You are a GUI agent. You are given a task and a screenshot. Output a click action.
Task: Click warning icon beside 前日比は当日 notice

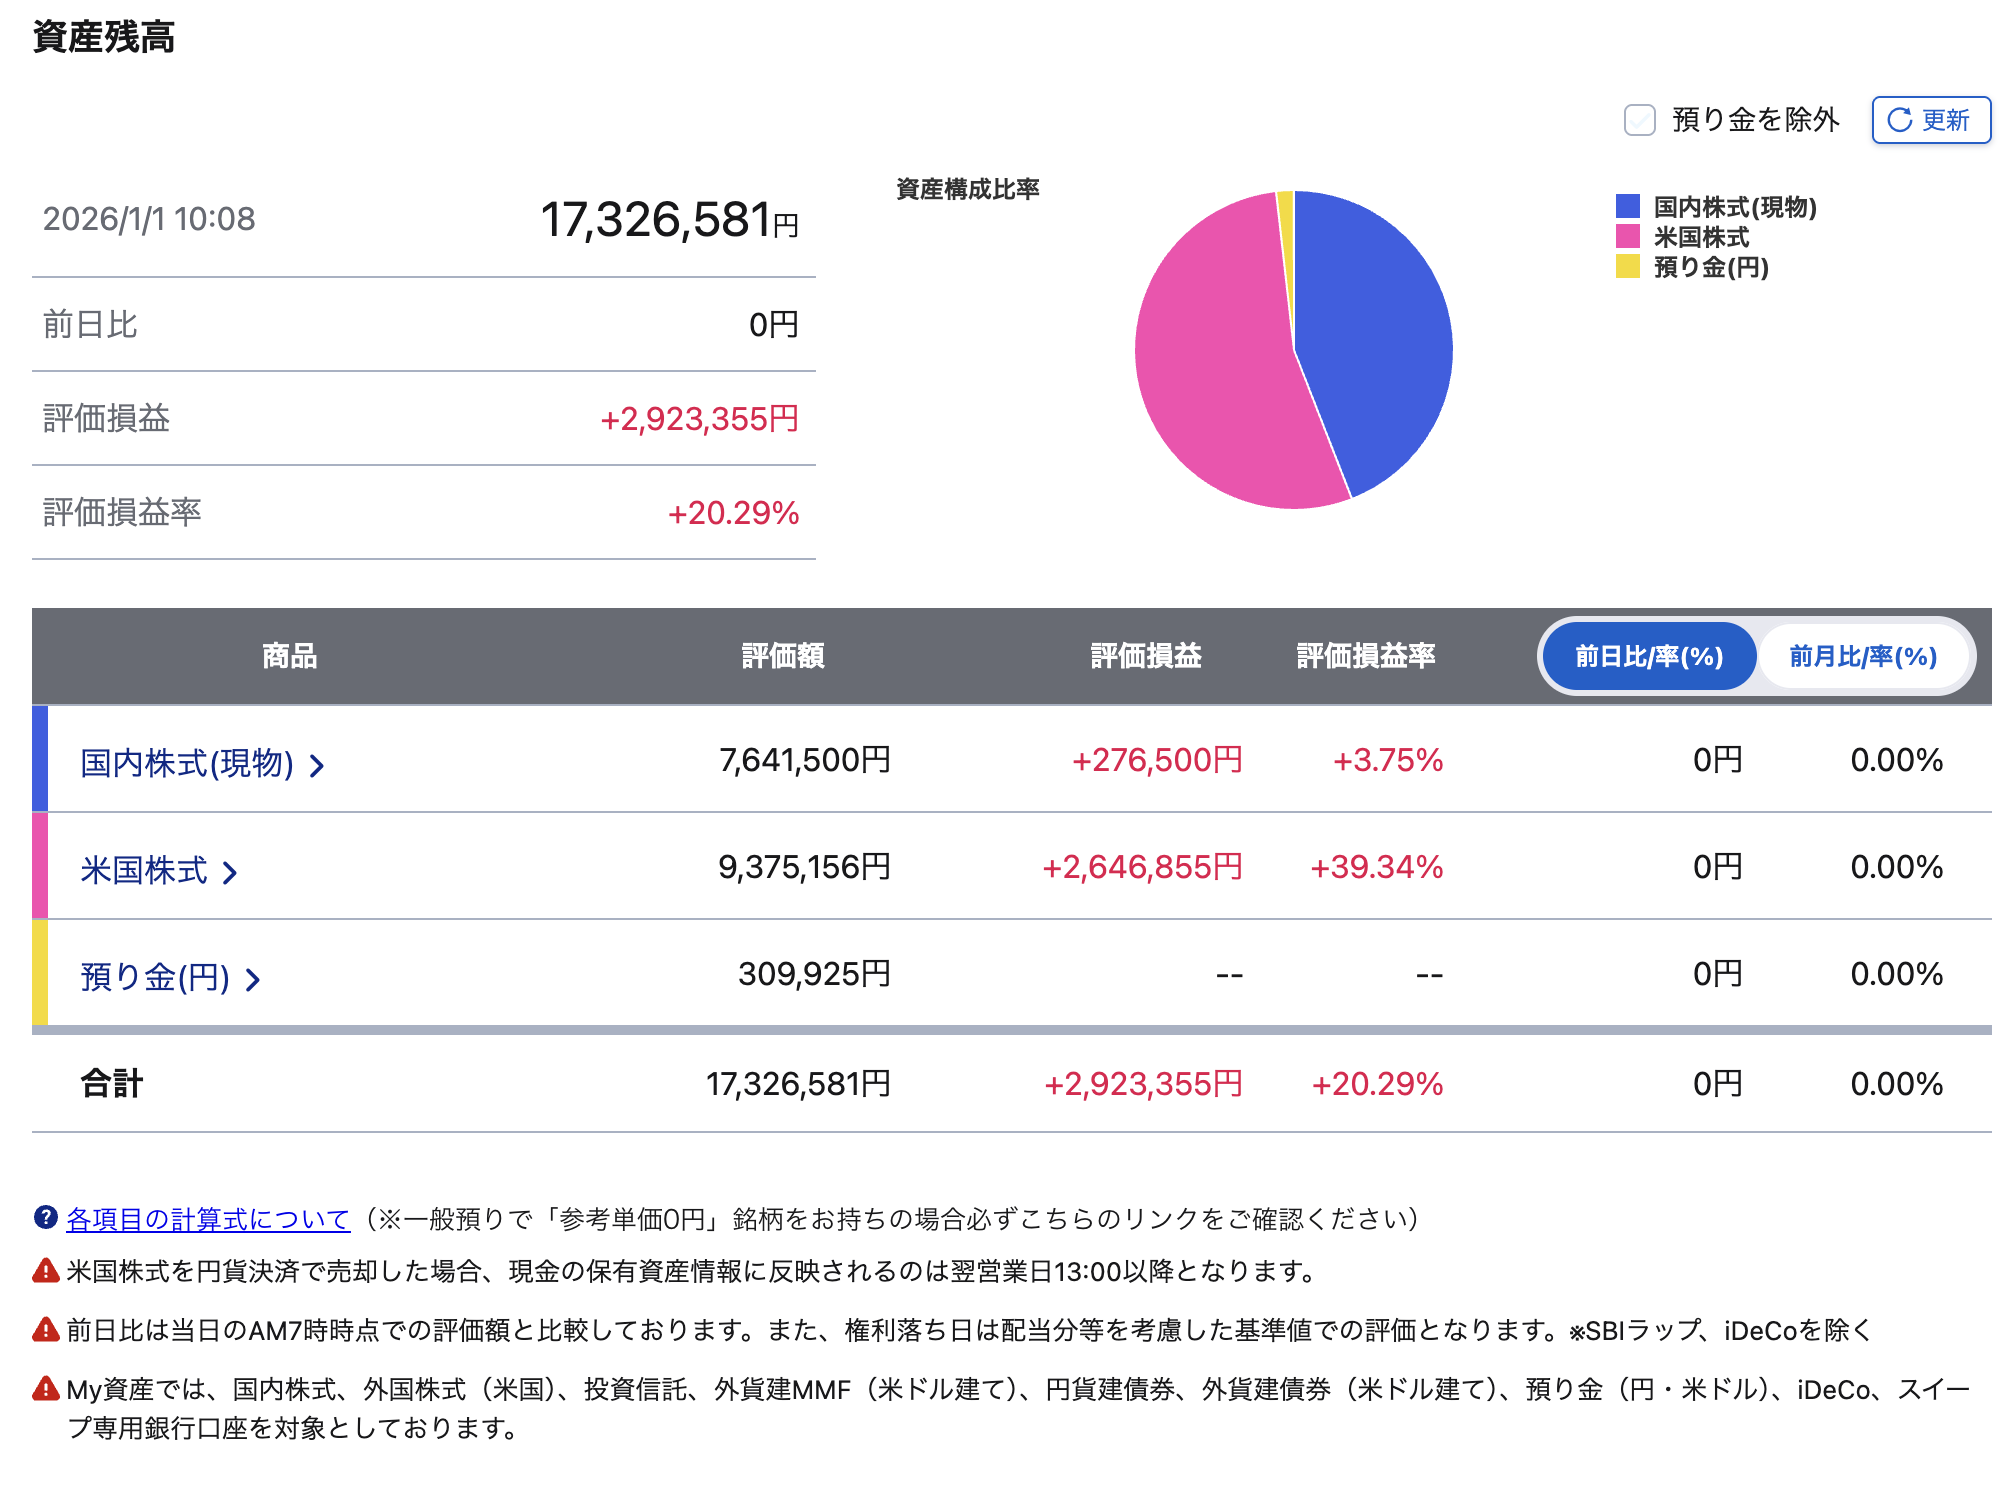(x=45, y=1329)
